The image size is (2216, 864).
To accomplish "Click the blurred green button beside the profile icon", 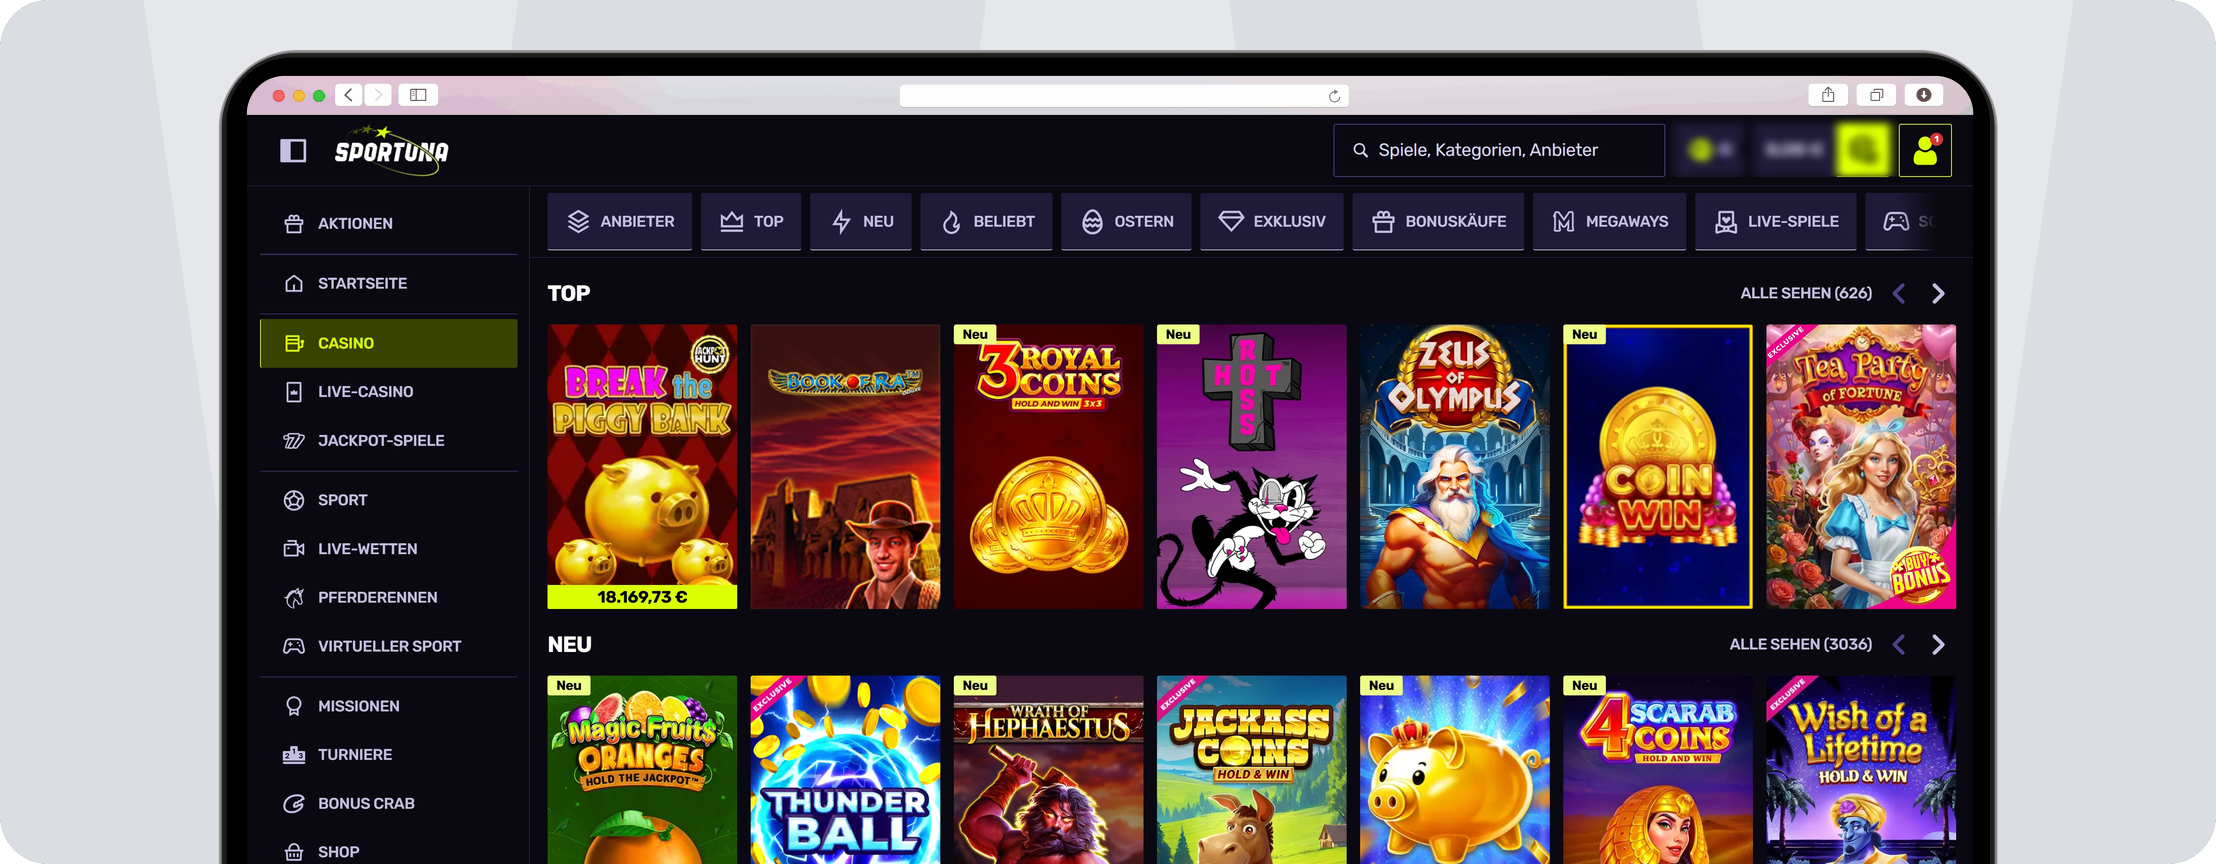I will coord(1864,150).
